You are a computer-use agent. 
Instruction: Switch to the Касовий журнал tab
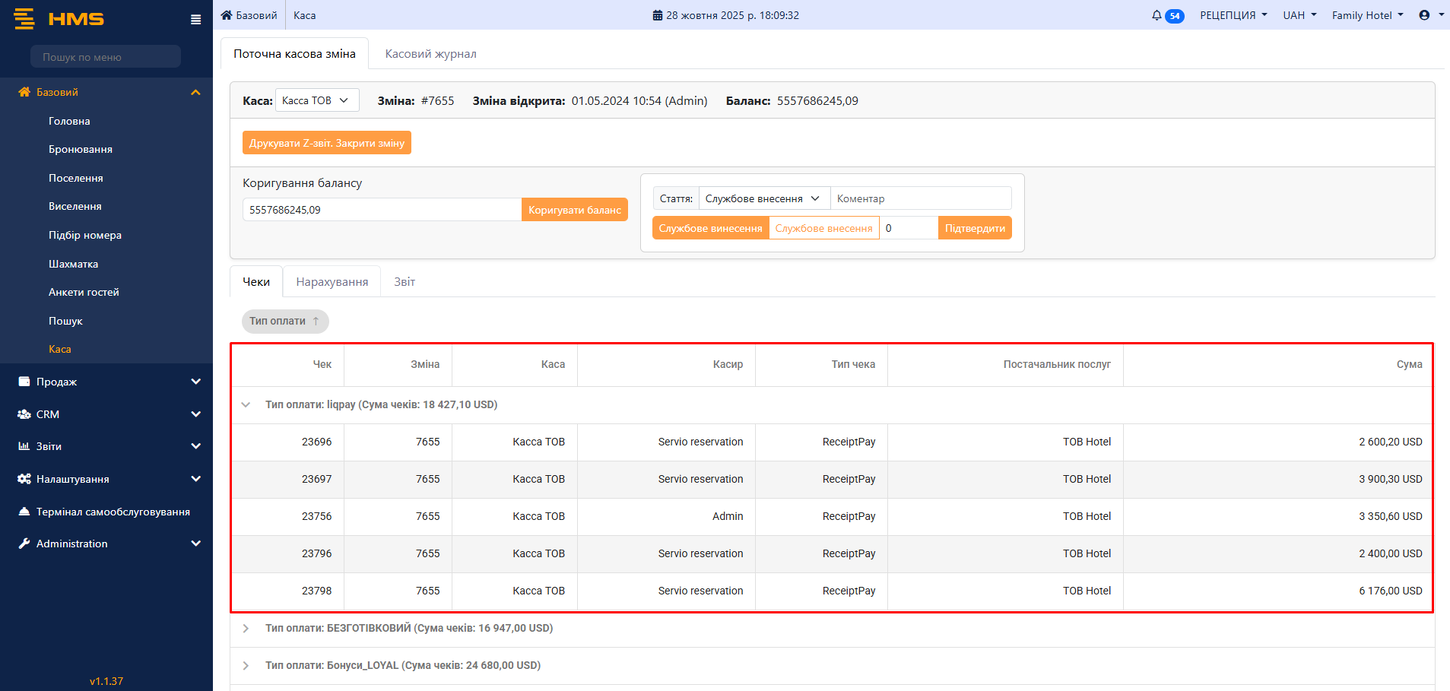pyautogui.click(x=430, y=53)
